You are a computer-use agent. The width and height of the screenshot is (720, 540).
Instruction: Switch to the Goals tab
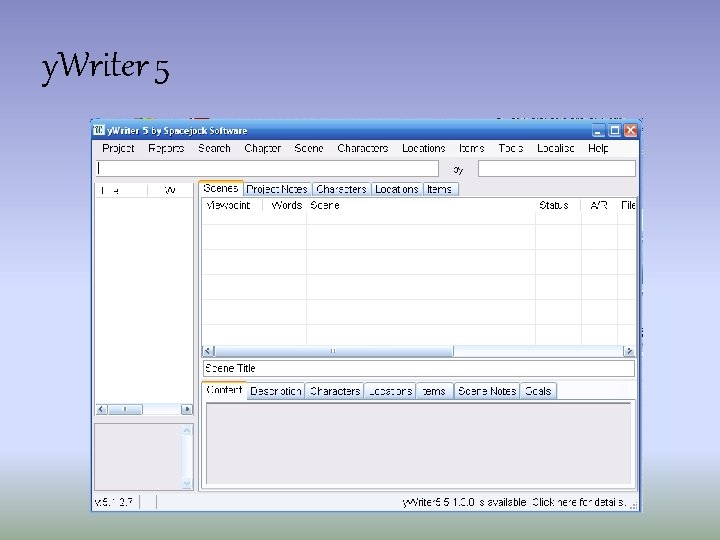[538, 391]
